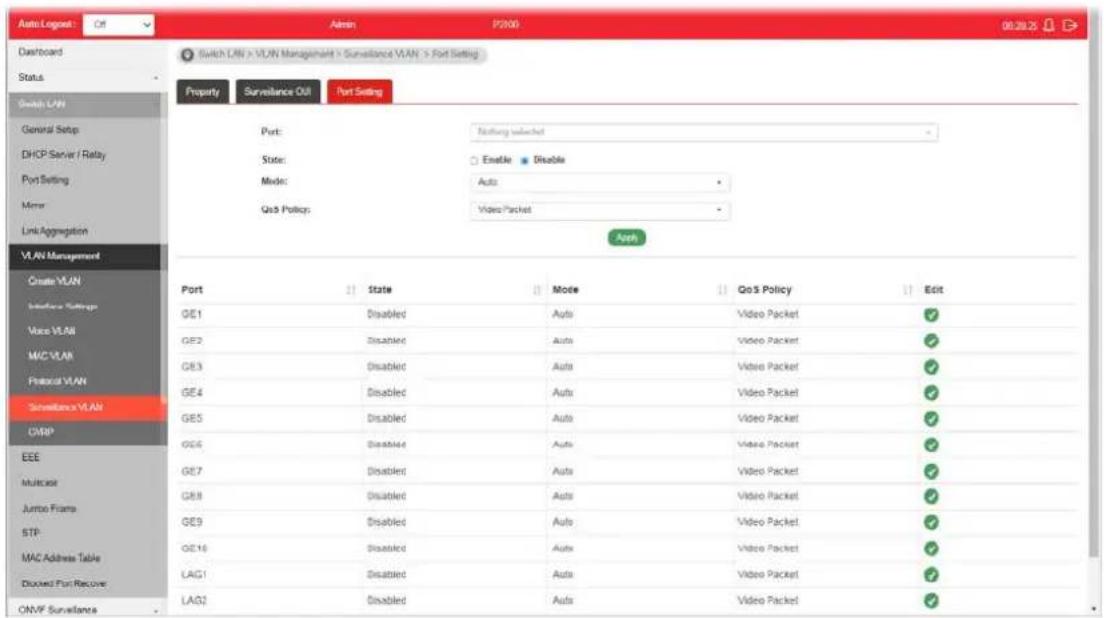Click the breadcrumb circle icon
1104x618 pixels.
click(187, 55)
